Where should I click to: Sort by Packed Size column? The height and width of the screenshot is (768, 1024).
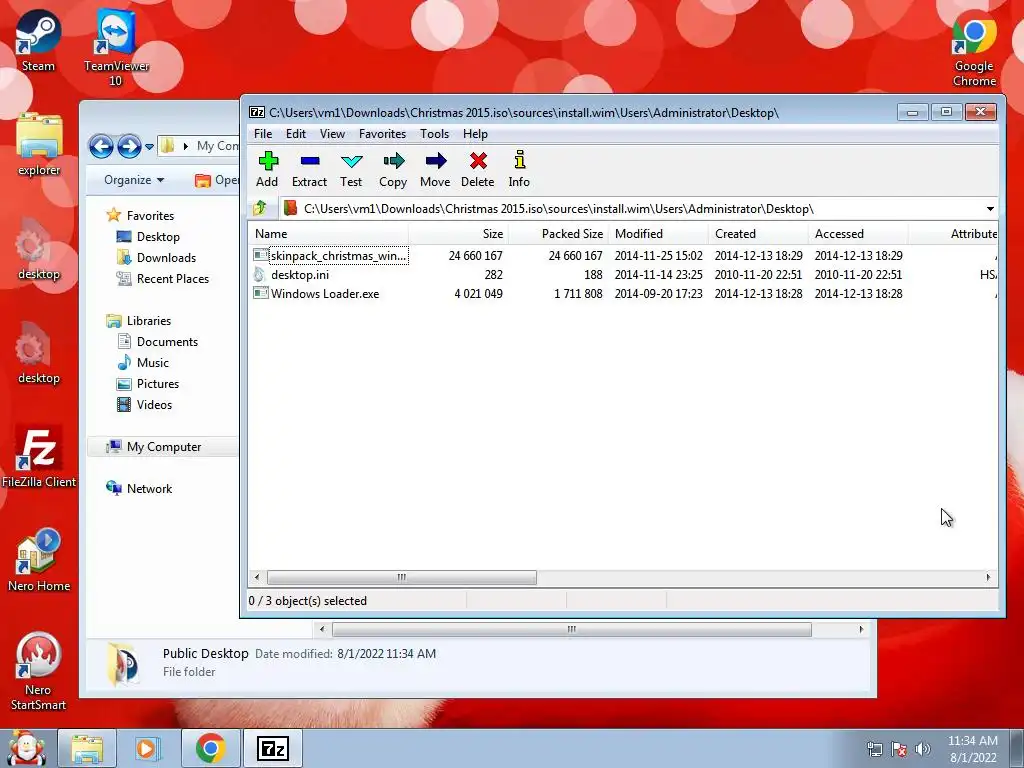click(558, 234)
